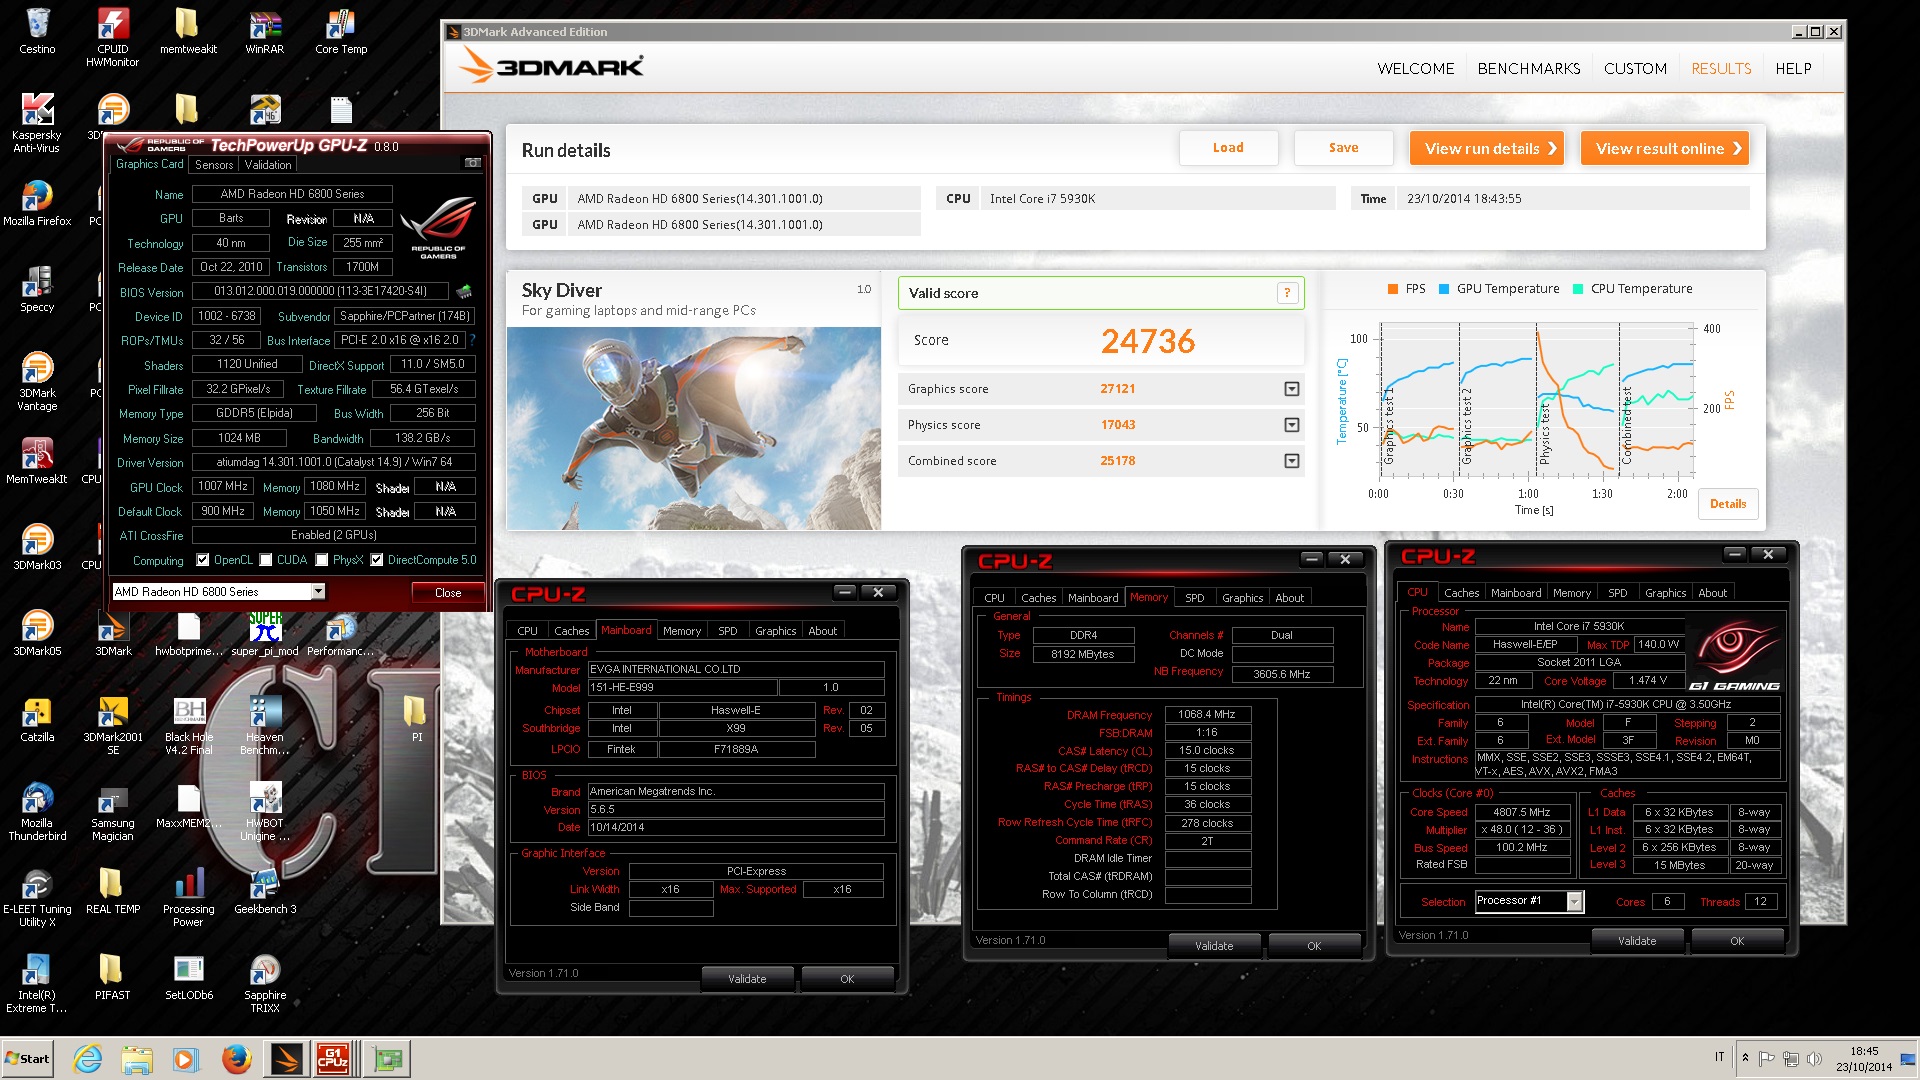Open the Processor #1 selection dropdown
The width and height of the screenshot is (1920, 1080).
[1575, 901]
